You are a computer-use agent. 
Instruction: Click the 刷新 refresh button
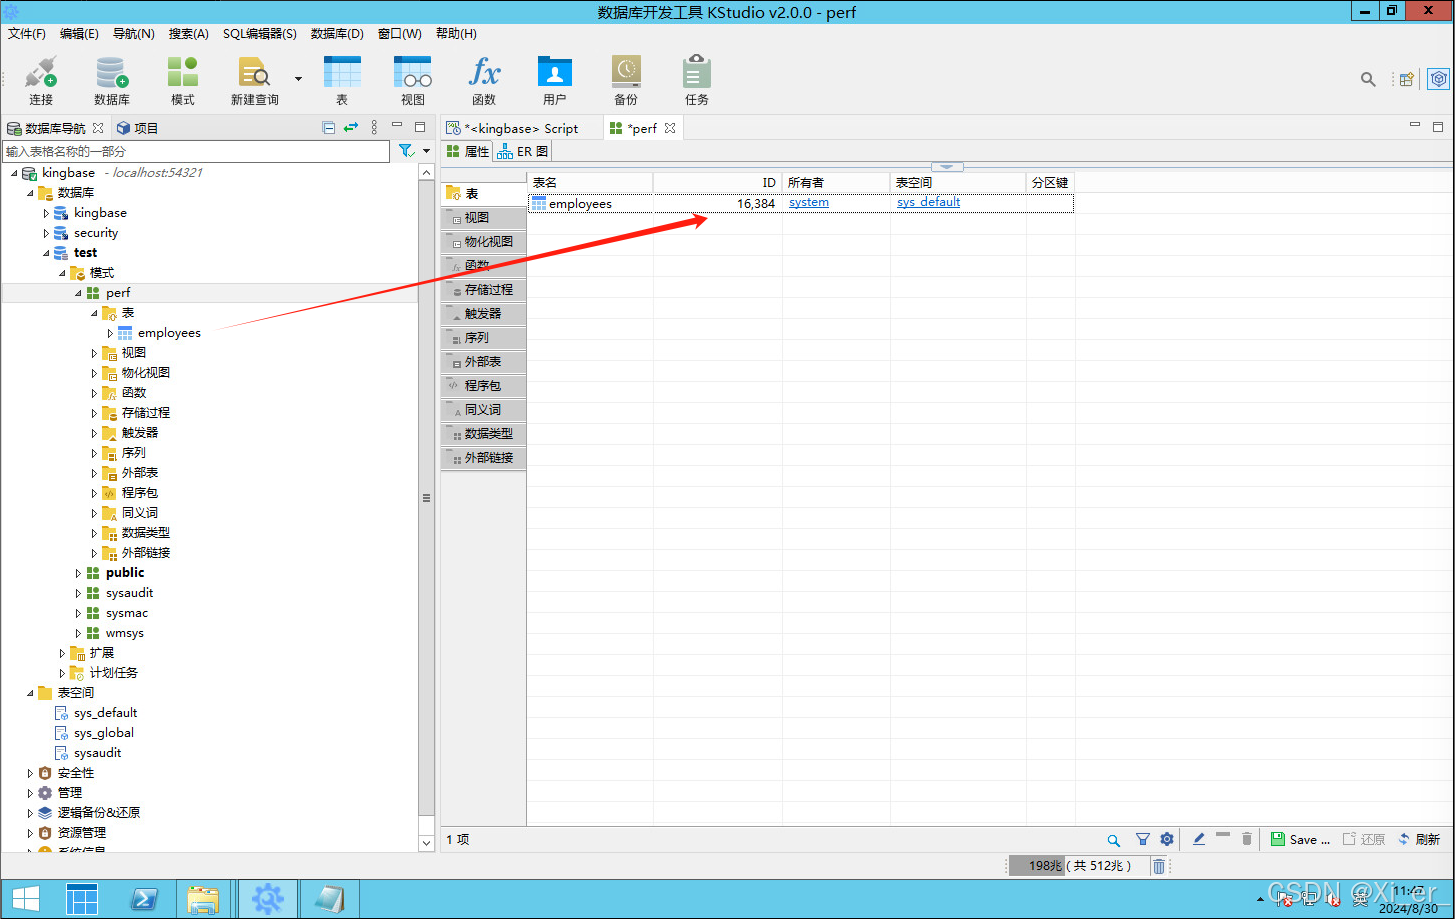pos(1418,840)
